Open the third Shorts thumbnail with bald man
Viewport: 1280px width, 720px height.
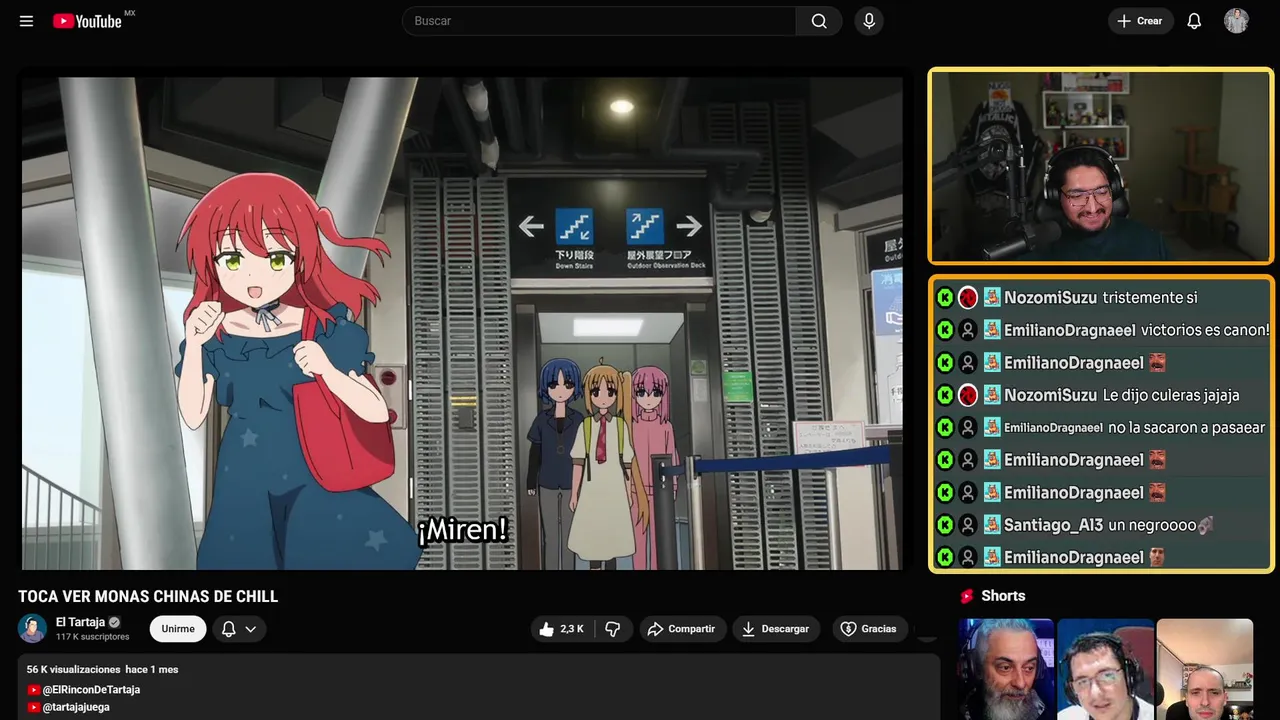click(x=1204, y=669)
